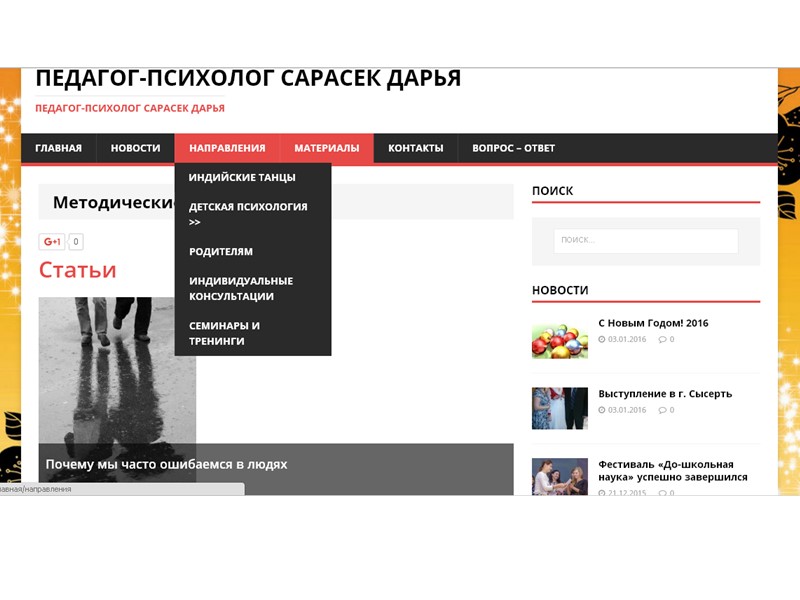Focus the Поиск search input field
Image resolution: width=800 pixels, height=600 pixels.
(646, 240)
